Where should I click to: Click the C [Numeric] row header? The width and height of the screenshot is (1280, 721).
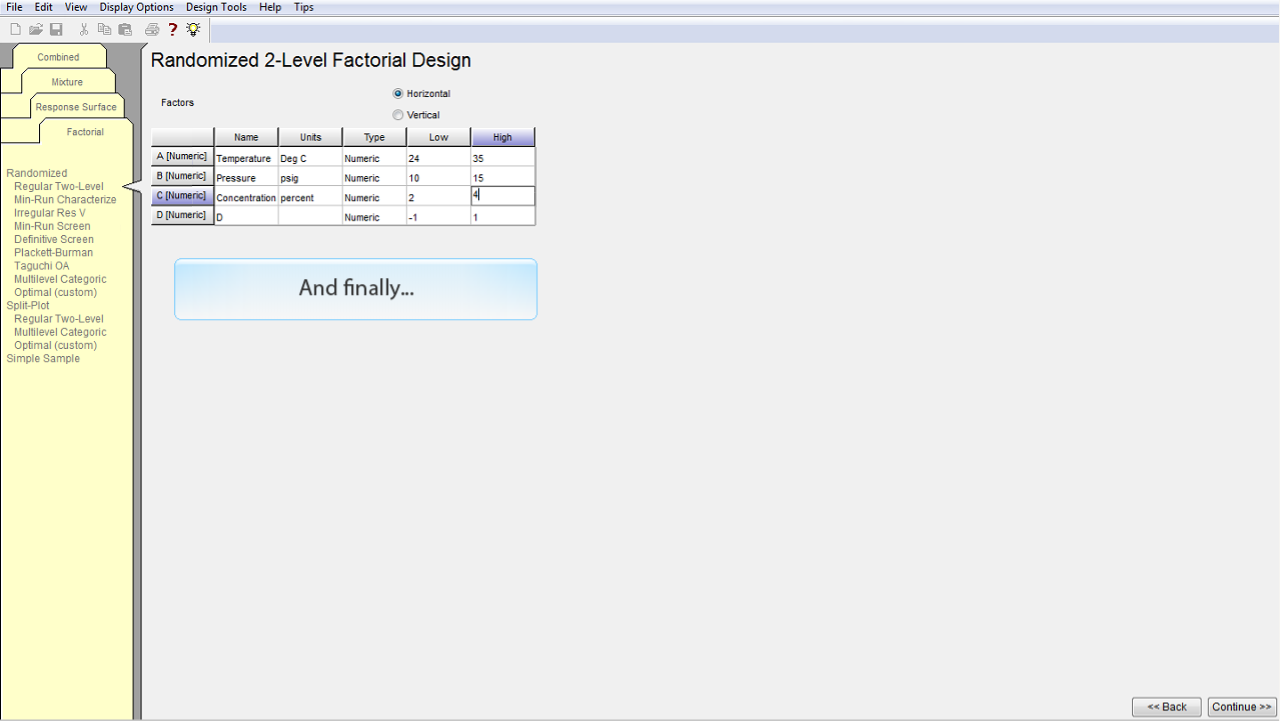click(182, 196)
